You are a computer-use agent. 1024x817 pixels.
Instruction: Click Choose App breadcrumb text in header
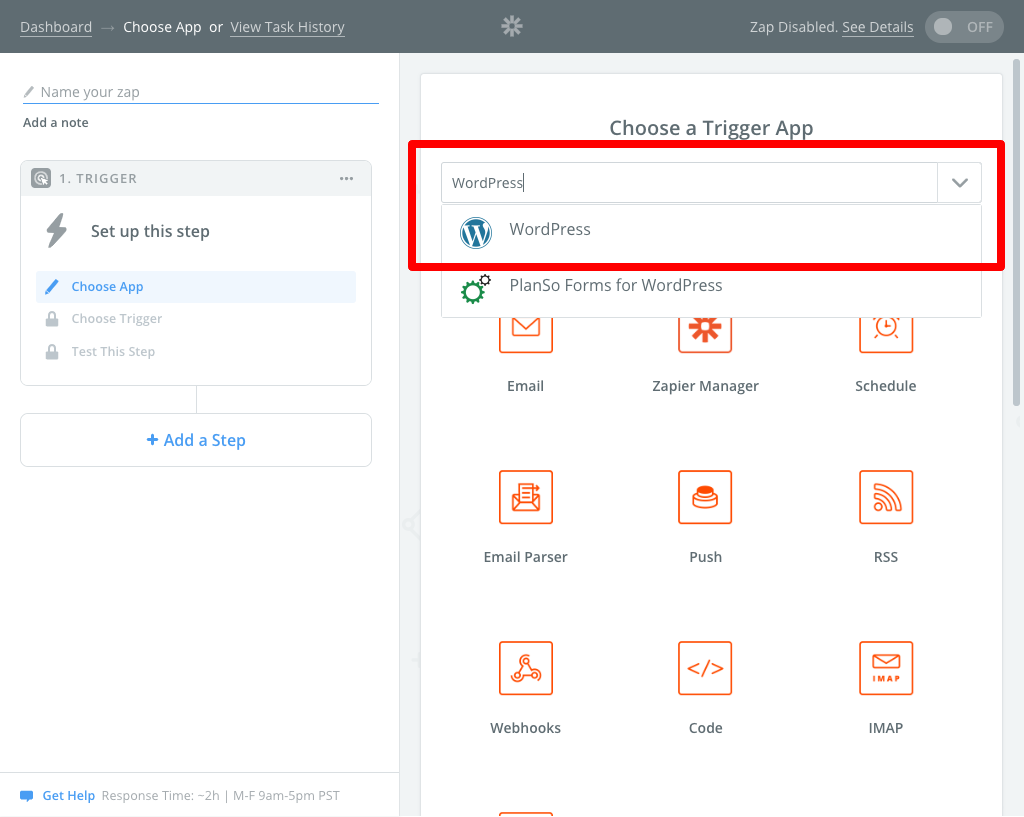coord(162,27)
